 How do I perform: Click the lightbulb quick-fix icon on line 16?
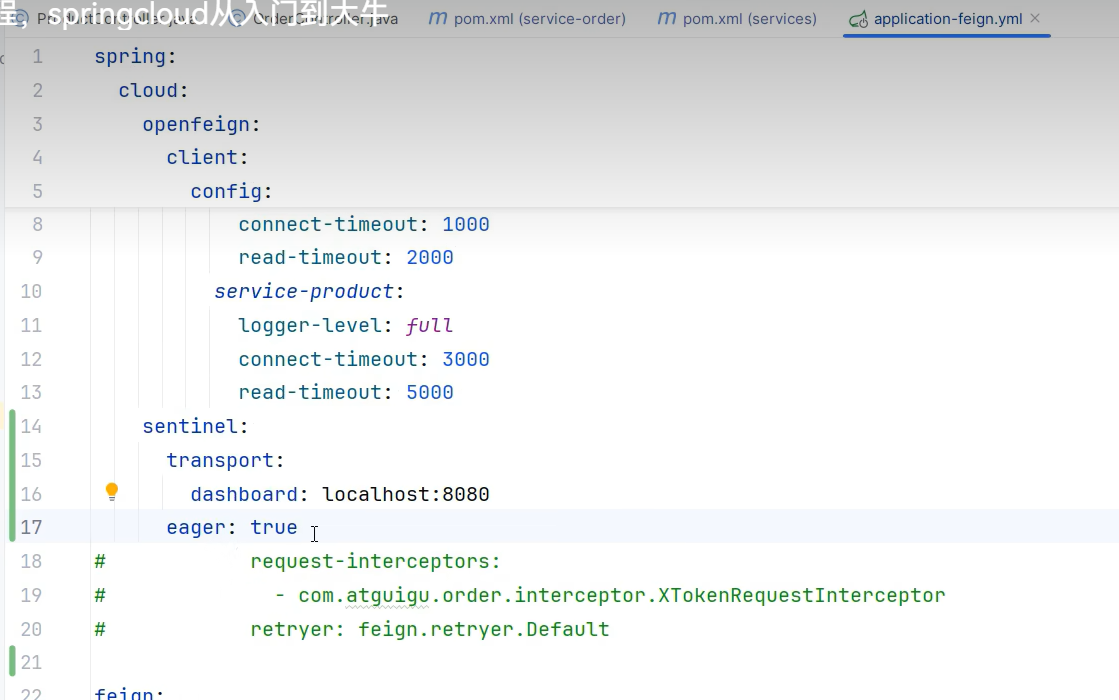click(111, 492)
